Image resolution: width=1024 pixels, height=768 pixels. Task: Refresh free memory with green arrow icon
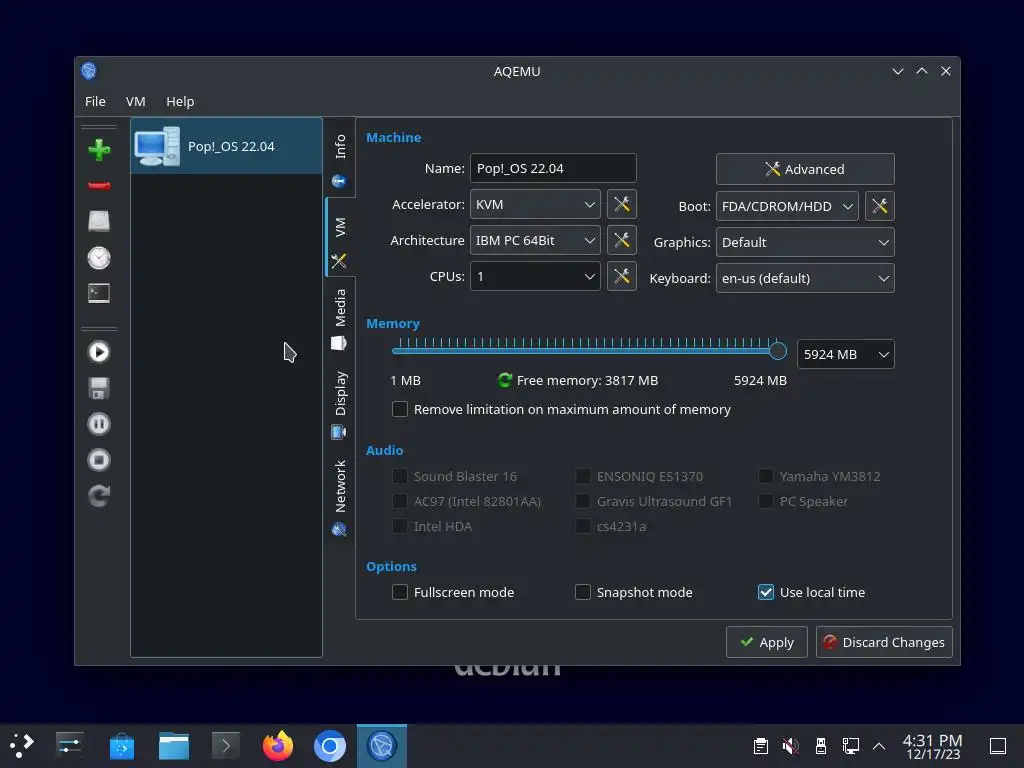pos(505,380)
